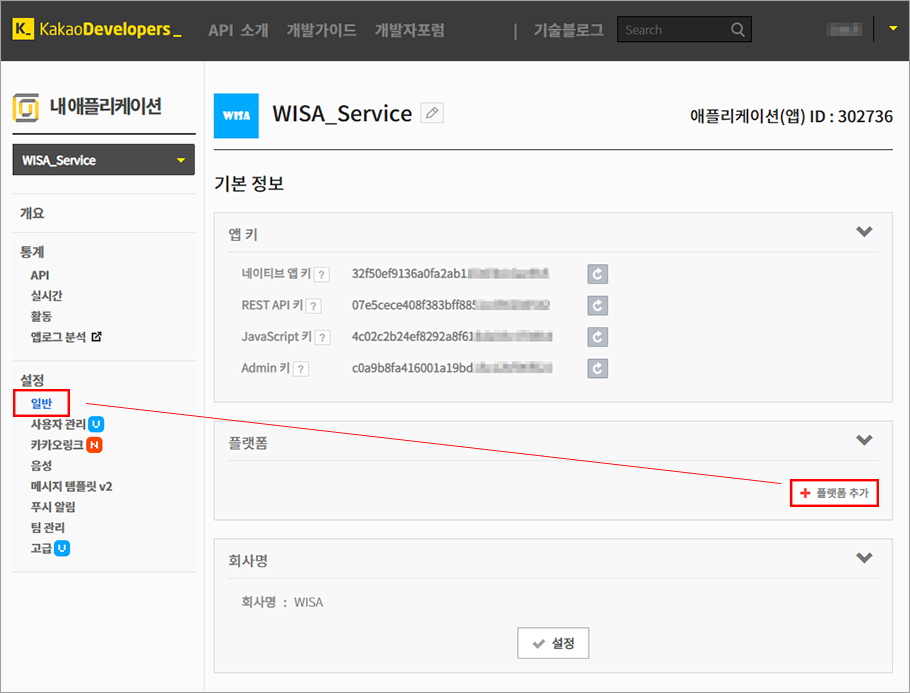
Task: Open 실시간 statistics
Action: pyautogui.click(x=46, y=295)
